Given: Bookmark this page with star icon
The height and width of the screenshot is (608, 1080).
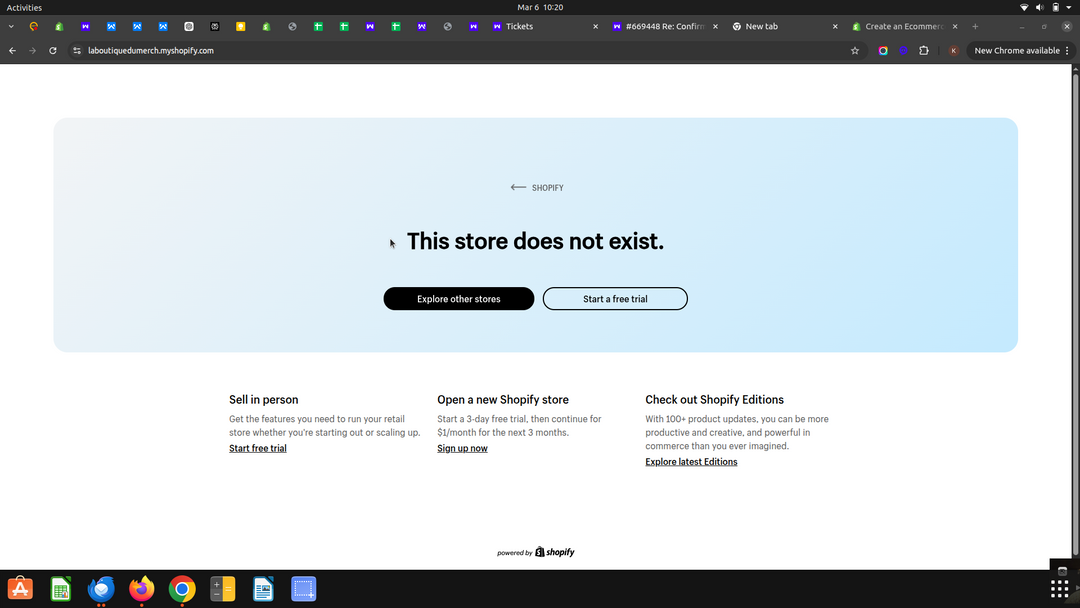Looking at the screenshot, I should pyautogui.click(x=855, y=50).
